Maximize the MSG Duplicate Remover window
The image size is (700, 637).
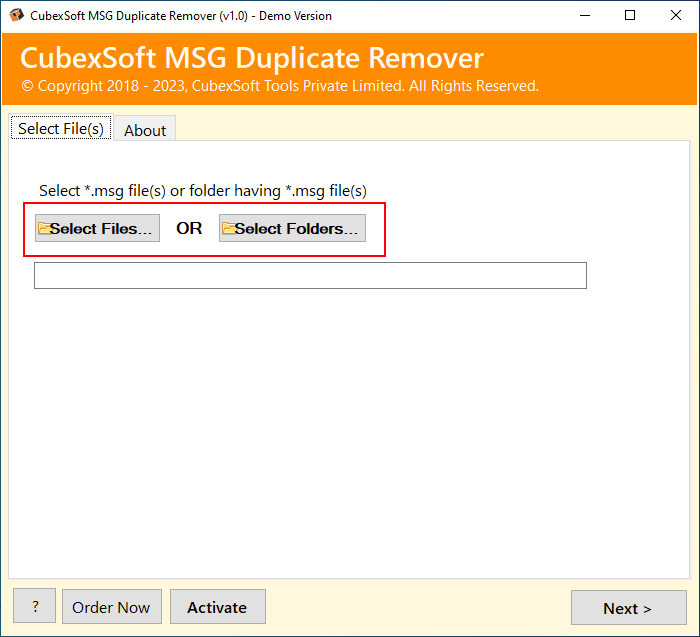click(630, 16)
